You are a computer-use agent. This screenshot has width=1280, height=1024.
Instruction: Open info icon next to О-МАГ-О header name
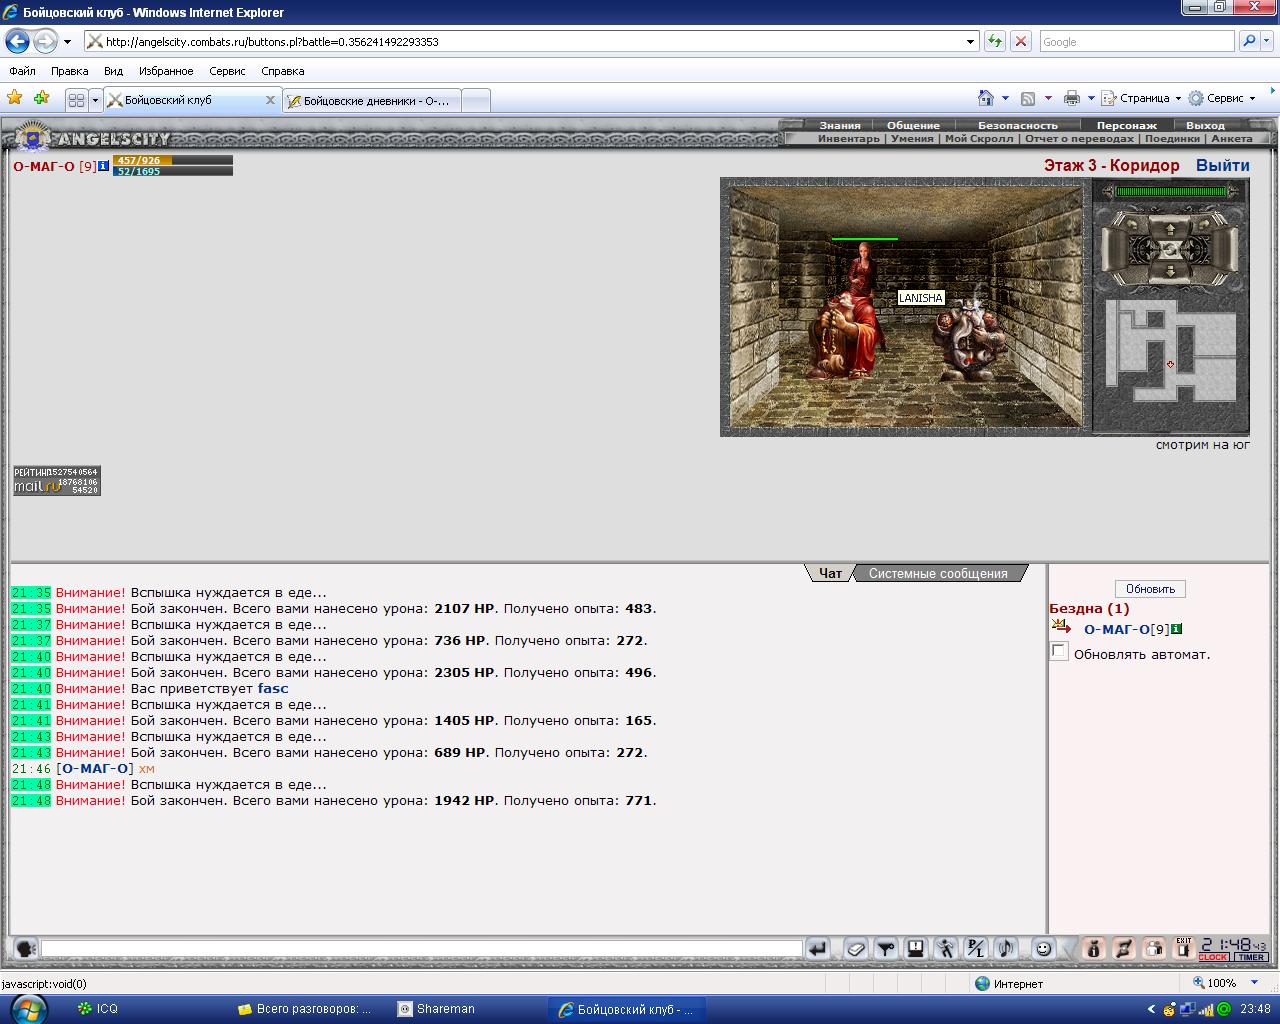pyautogui.click(x=104, y=166)
